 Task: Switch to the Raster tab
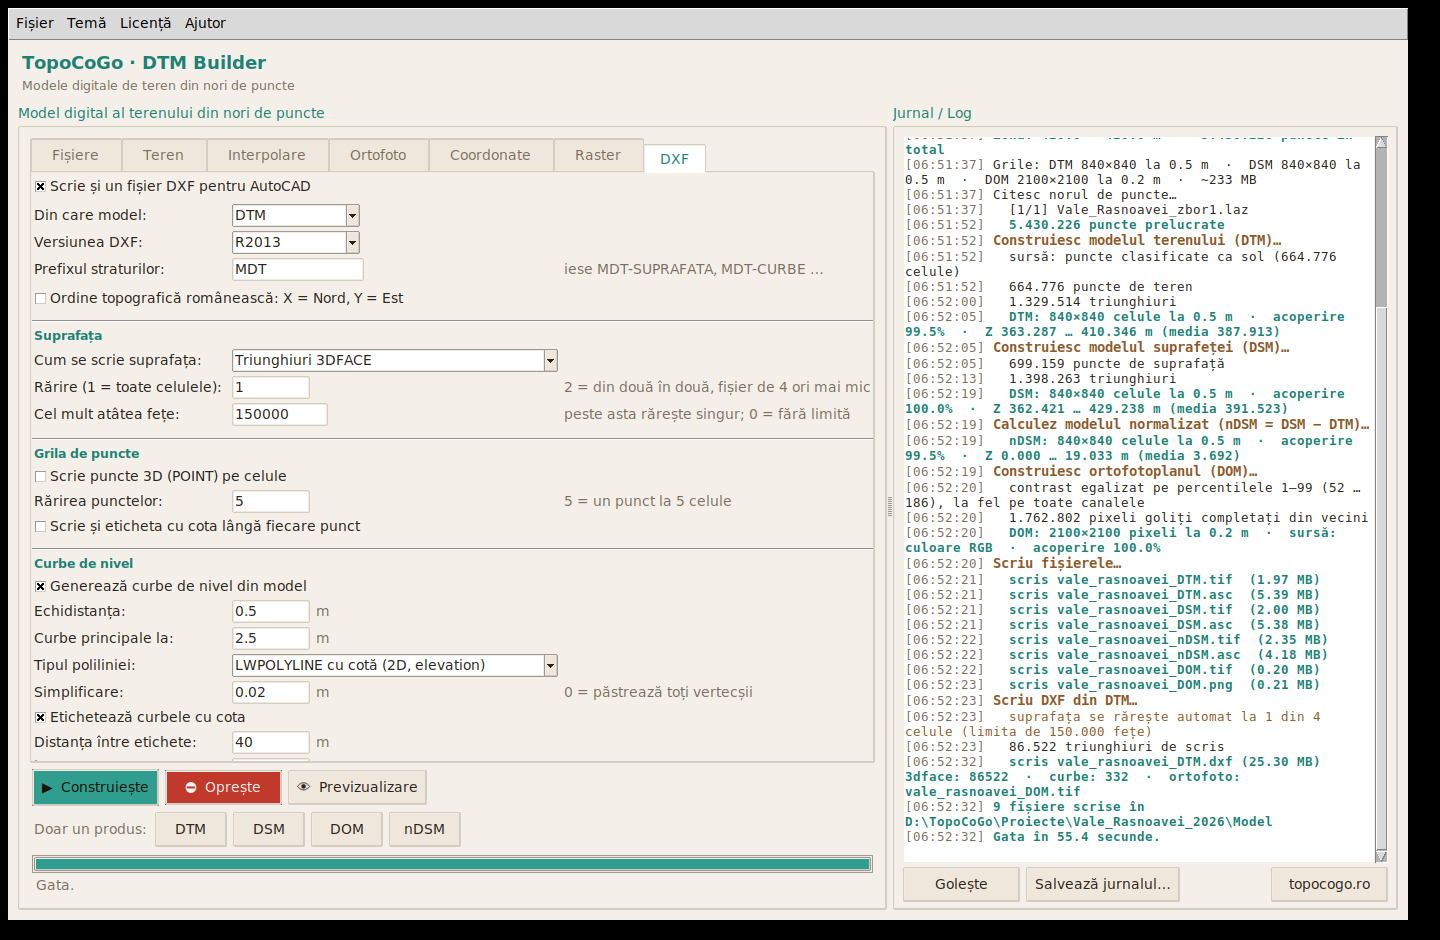598,155
